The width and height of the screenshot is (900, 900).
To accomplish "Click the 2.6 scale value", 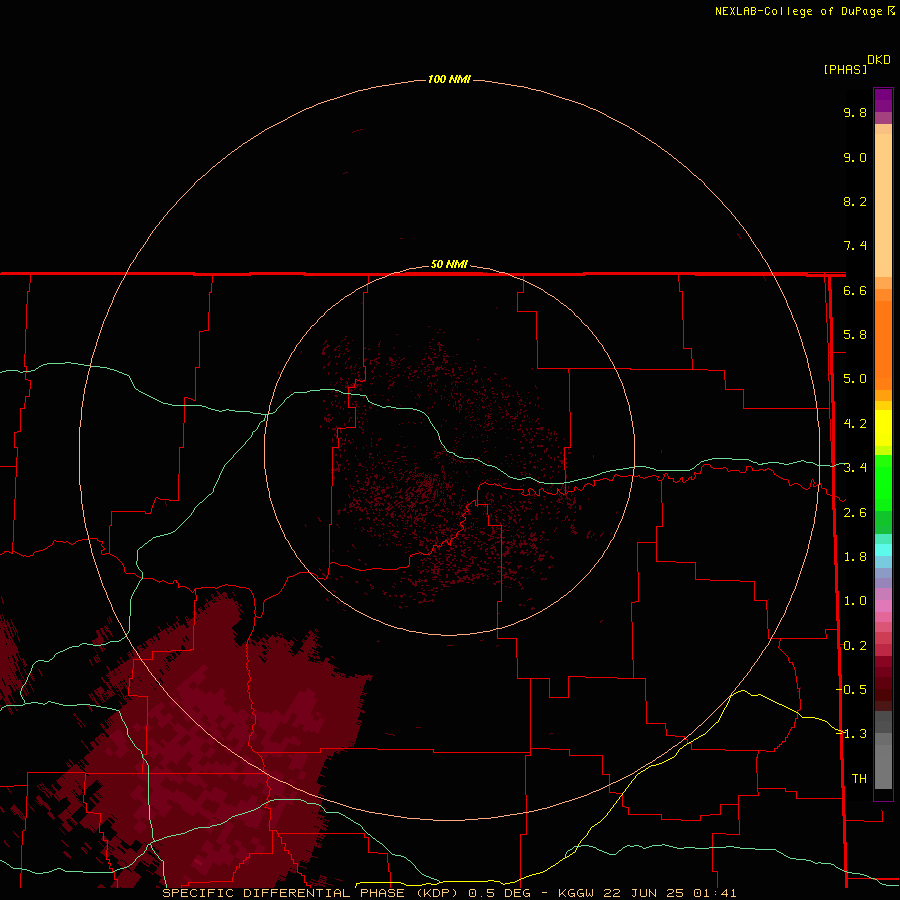I will [x=855, y=513].
